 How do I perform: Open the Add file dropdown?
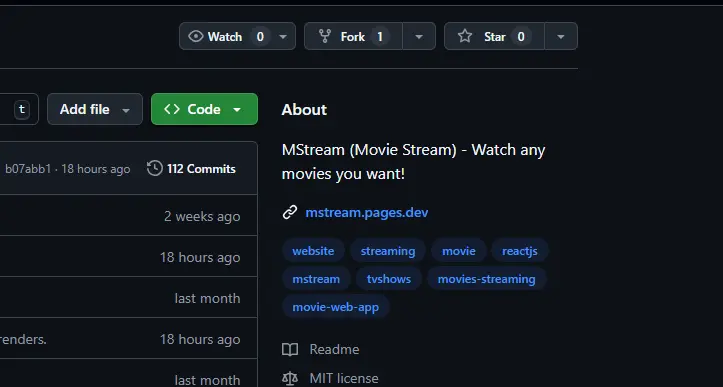tap(95, 109)
